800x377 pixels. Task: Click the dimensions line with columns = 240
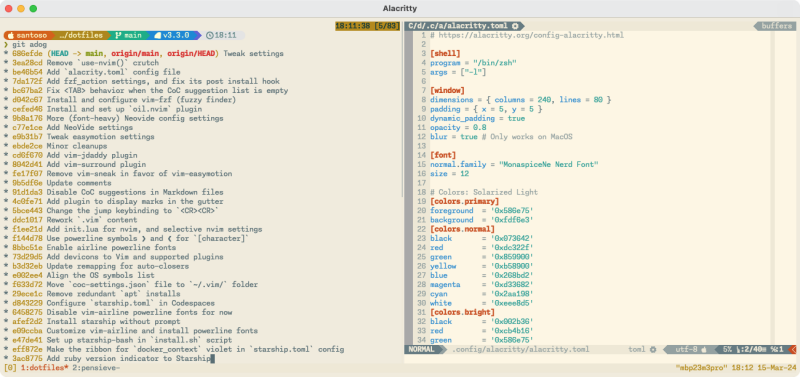tap(520, 99)
